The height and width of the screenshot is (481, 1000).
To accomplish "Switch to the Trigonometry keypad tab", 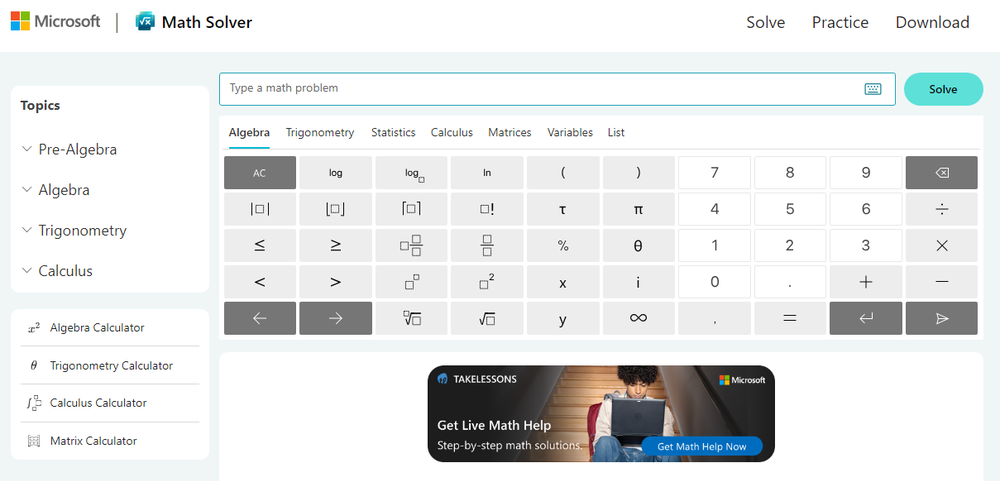I will click(320, 133).
